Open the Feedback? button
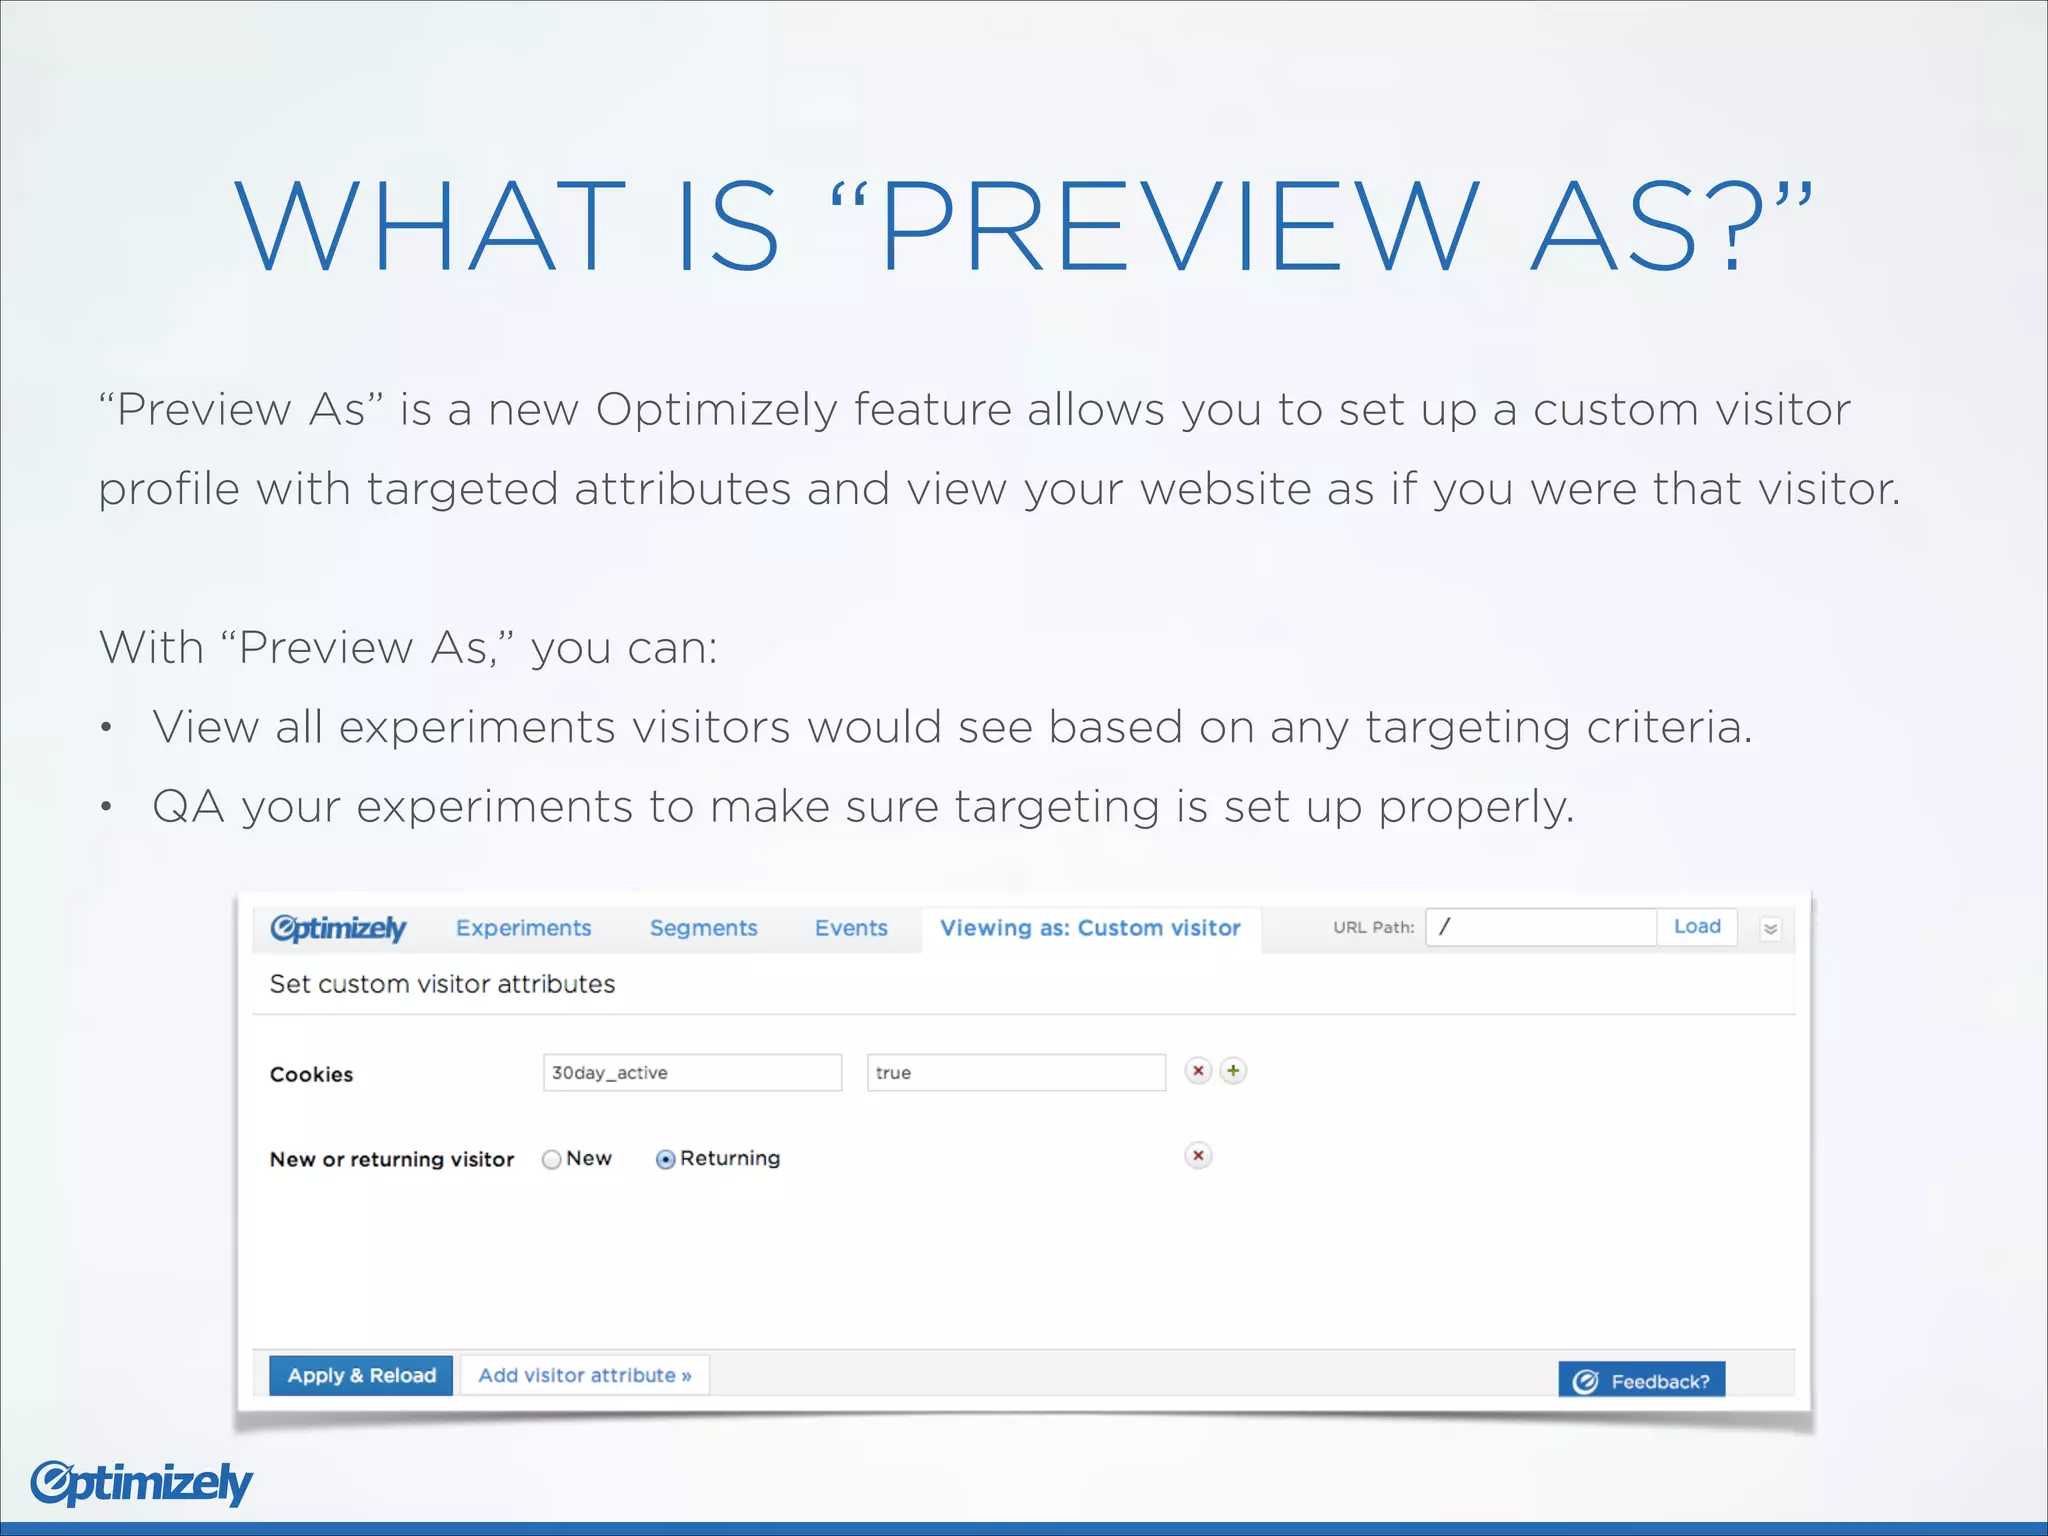Image resolution: width=2048 pixels, height=1536 pixels. 1659,1381
